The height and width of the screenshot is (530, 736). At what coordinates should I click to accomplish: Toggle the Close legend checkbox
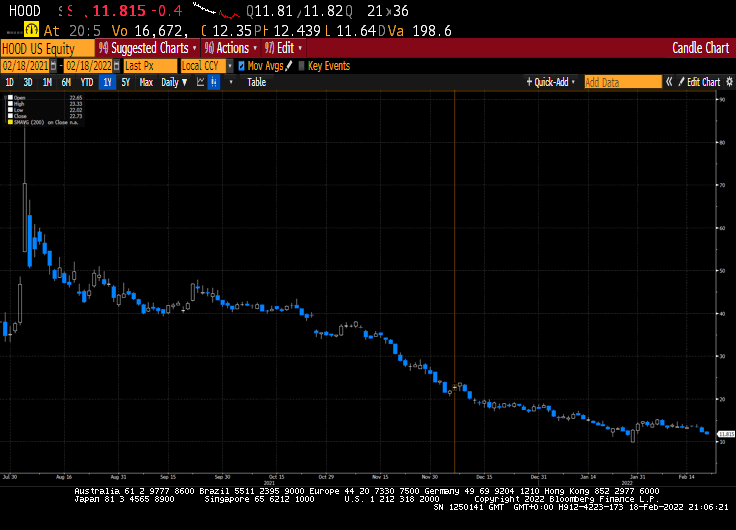pos(10,116)
